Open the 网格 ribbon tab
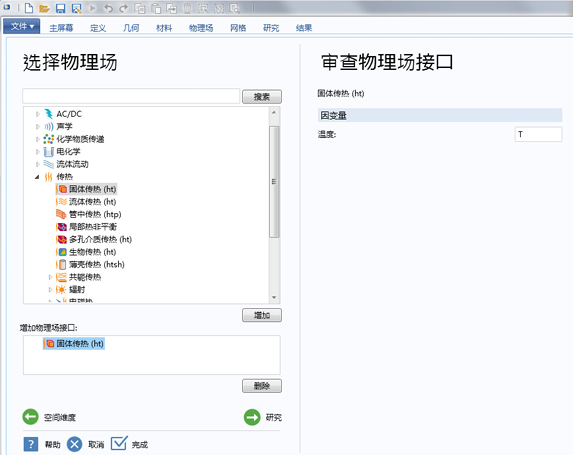The height and width of the screenshot is (455, 573). tap(238, 28)
